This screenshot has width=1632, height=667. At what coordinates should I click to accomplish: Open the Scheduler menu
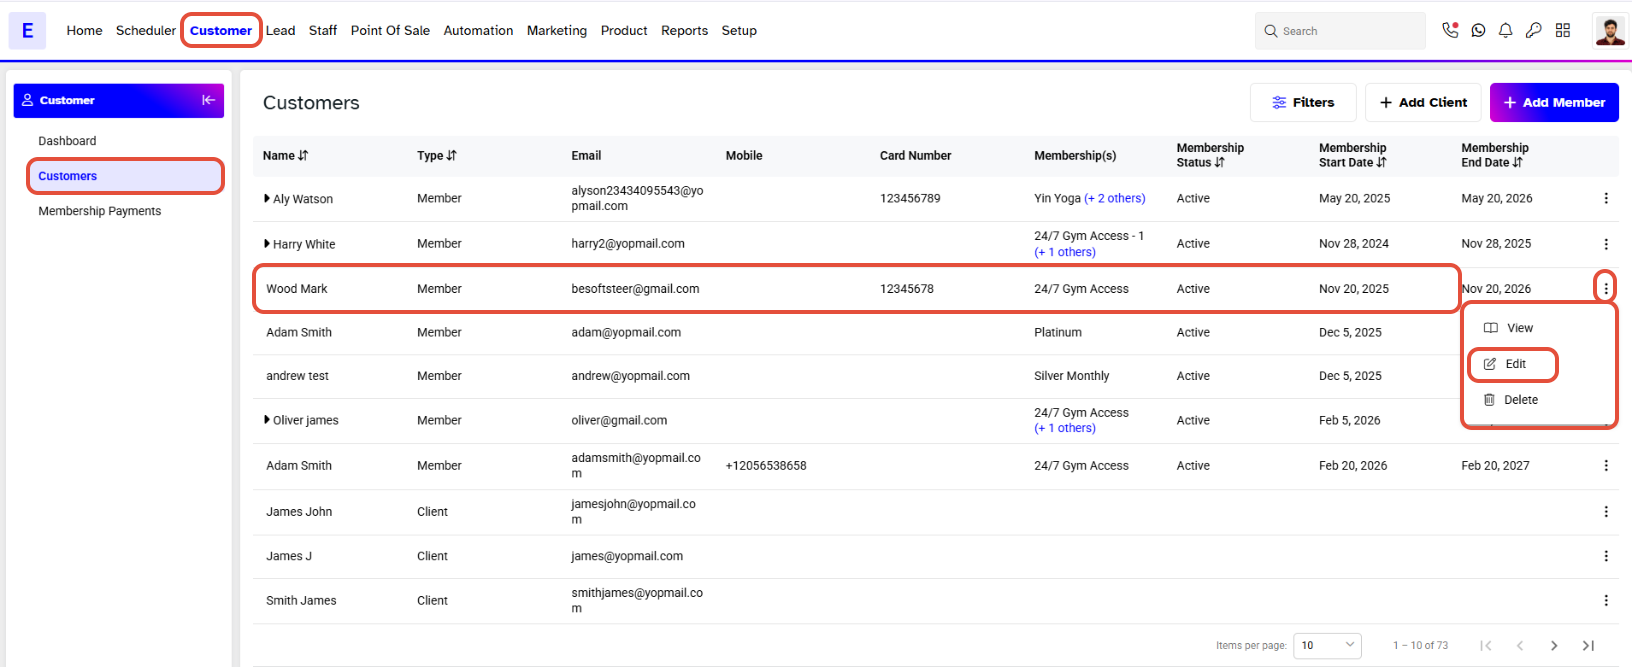tap(146, 31)
